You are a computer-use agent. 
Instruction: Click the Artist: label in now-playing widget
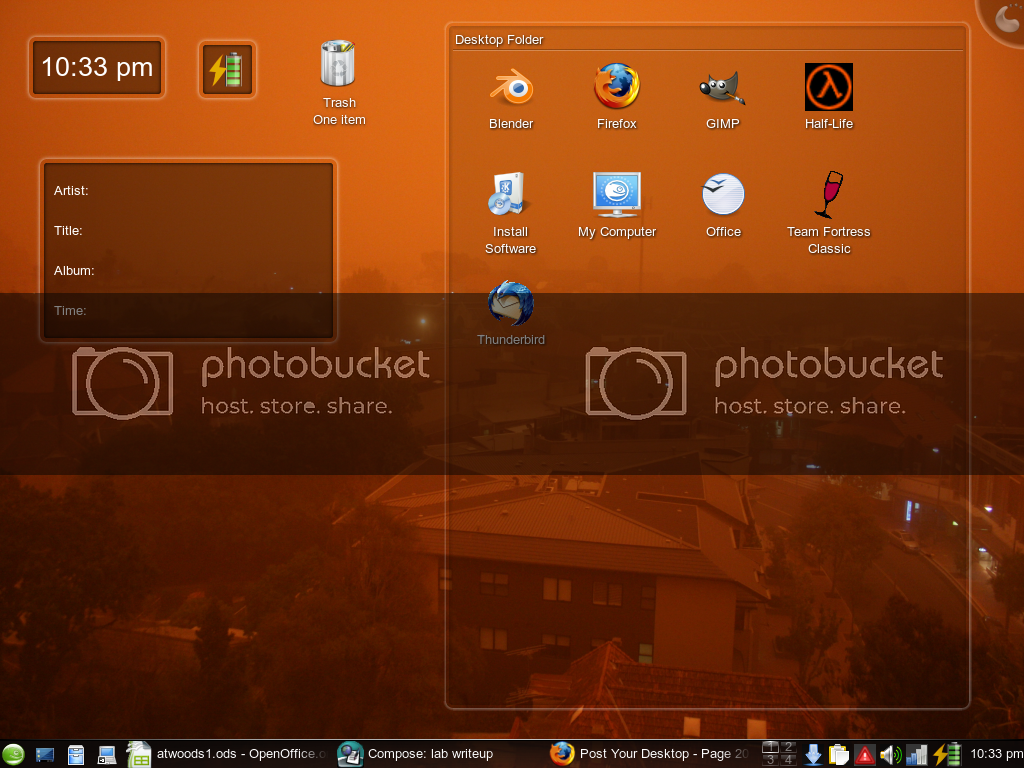71,191
